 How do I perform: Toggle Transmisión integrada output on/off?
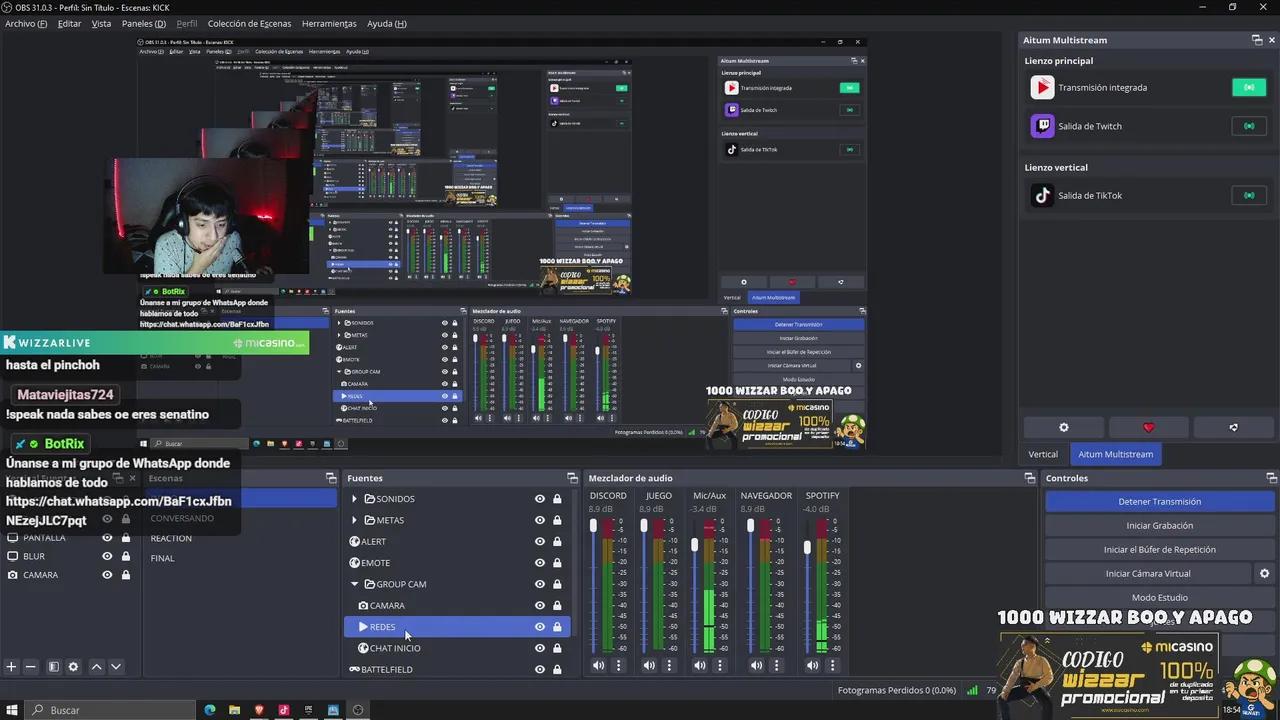point(1249,88)
